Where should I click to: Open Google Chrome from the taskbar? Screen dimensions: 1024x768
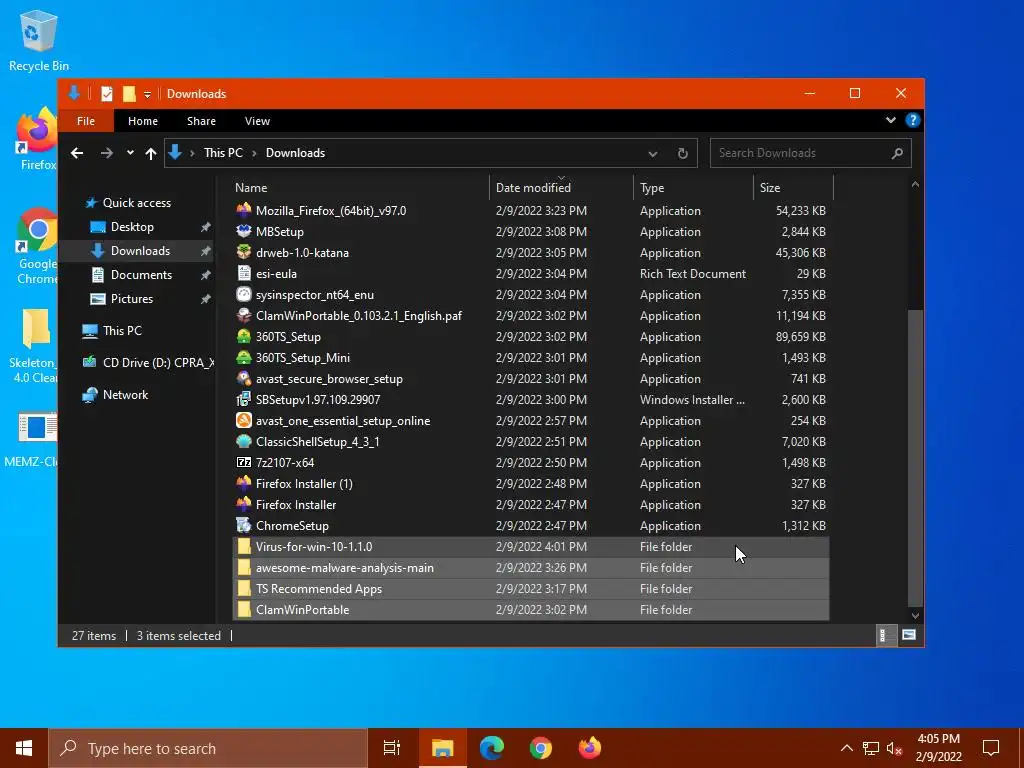click(541, 748)
